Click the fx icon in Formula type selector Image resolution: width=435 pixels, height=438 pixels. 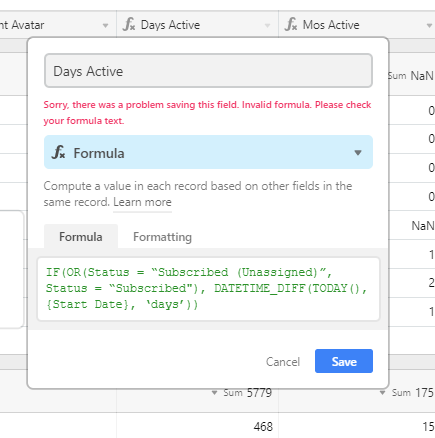(58, 152)
